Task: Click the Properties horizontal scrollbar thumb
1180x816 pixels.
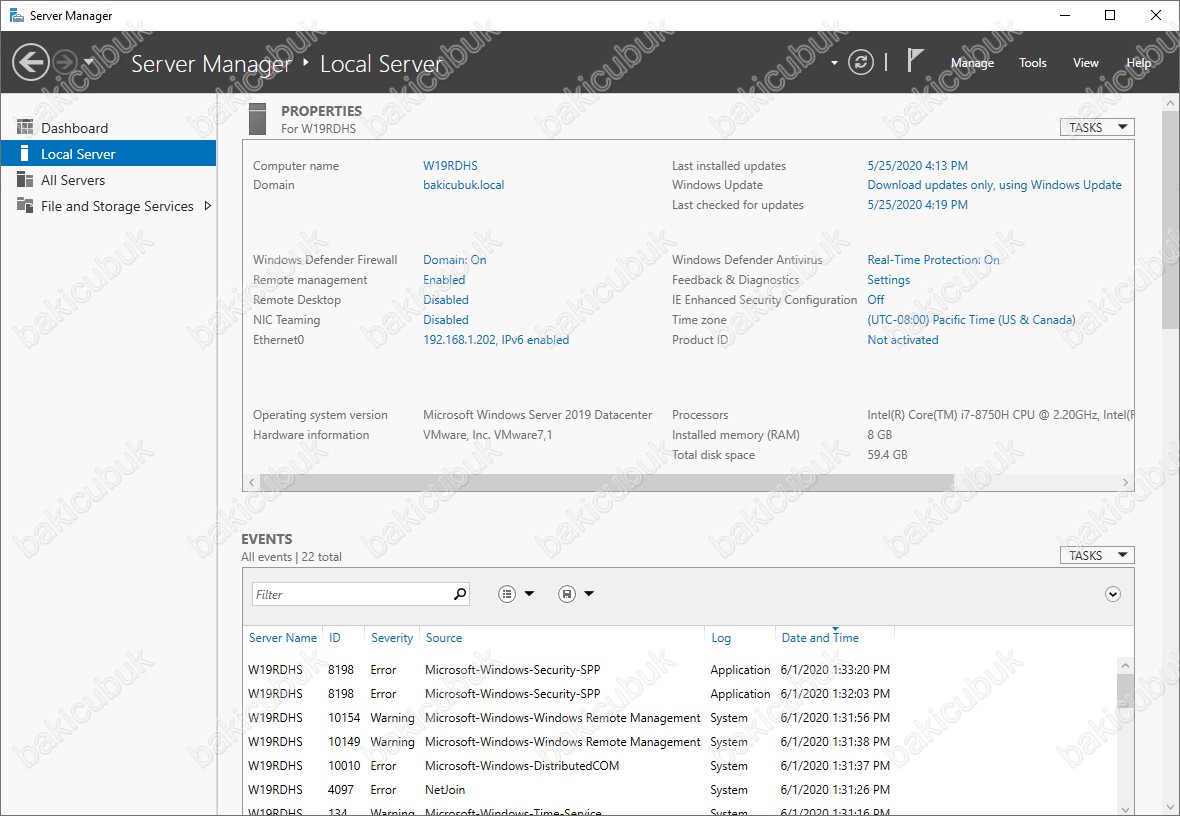Action: click(607, 482)
